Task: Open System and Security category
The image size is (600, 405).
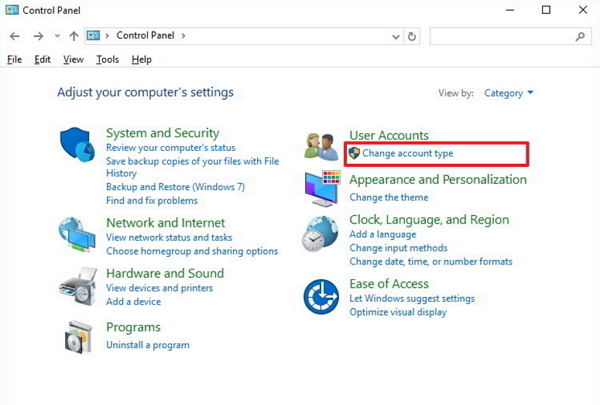Action: tap(163, 133)
